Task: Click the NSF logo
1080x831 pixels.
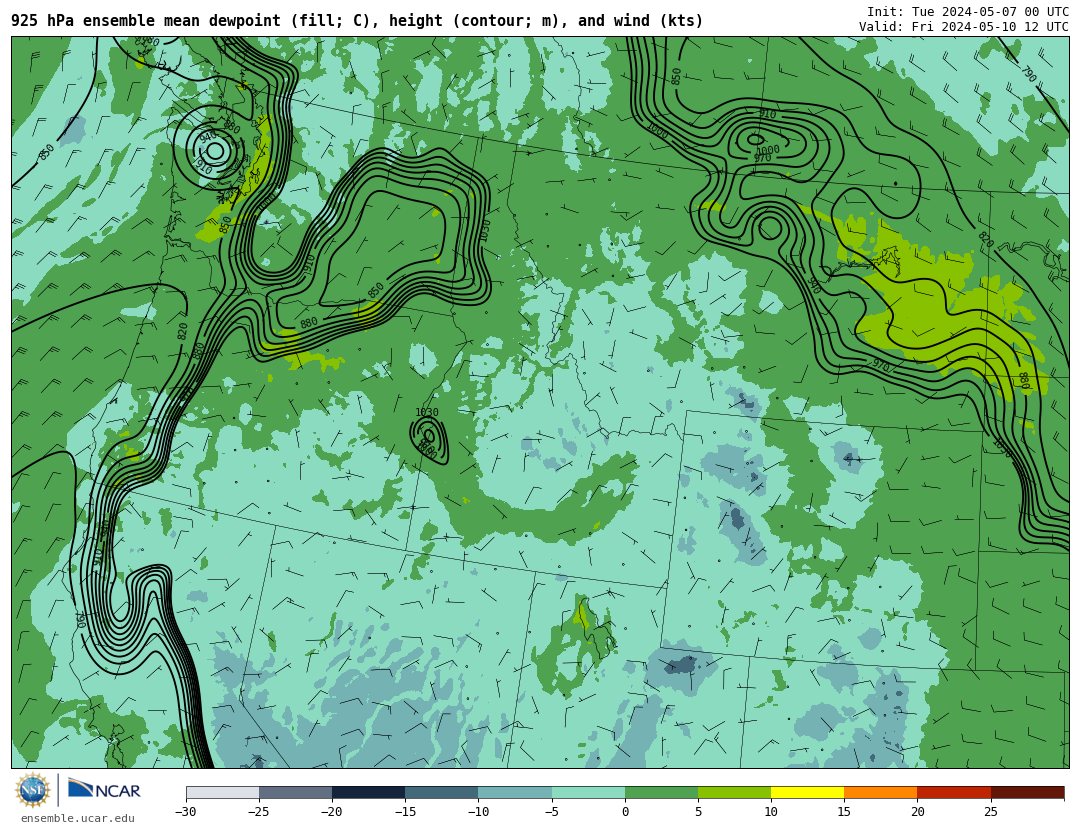Action: click(x=33, y=790)
